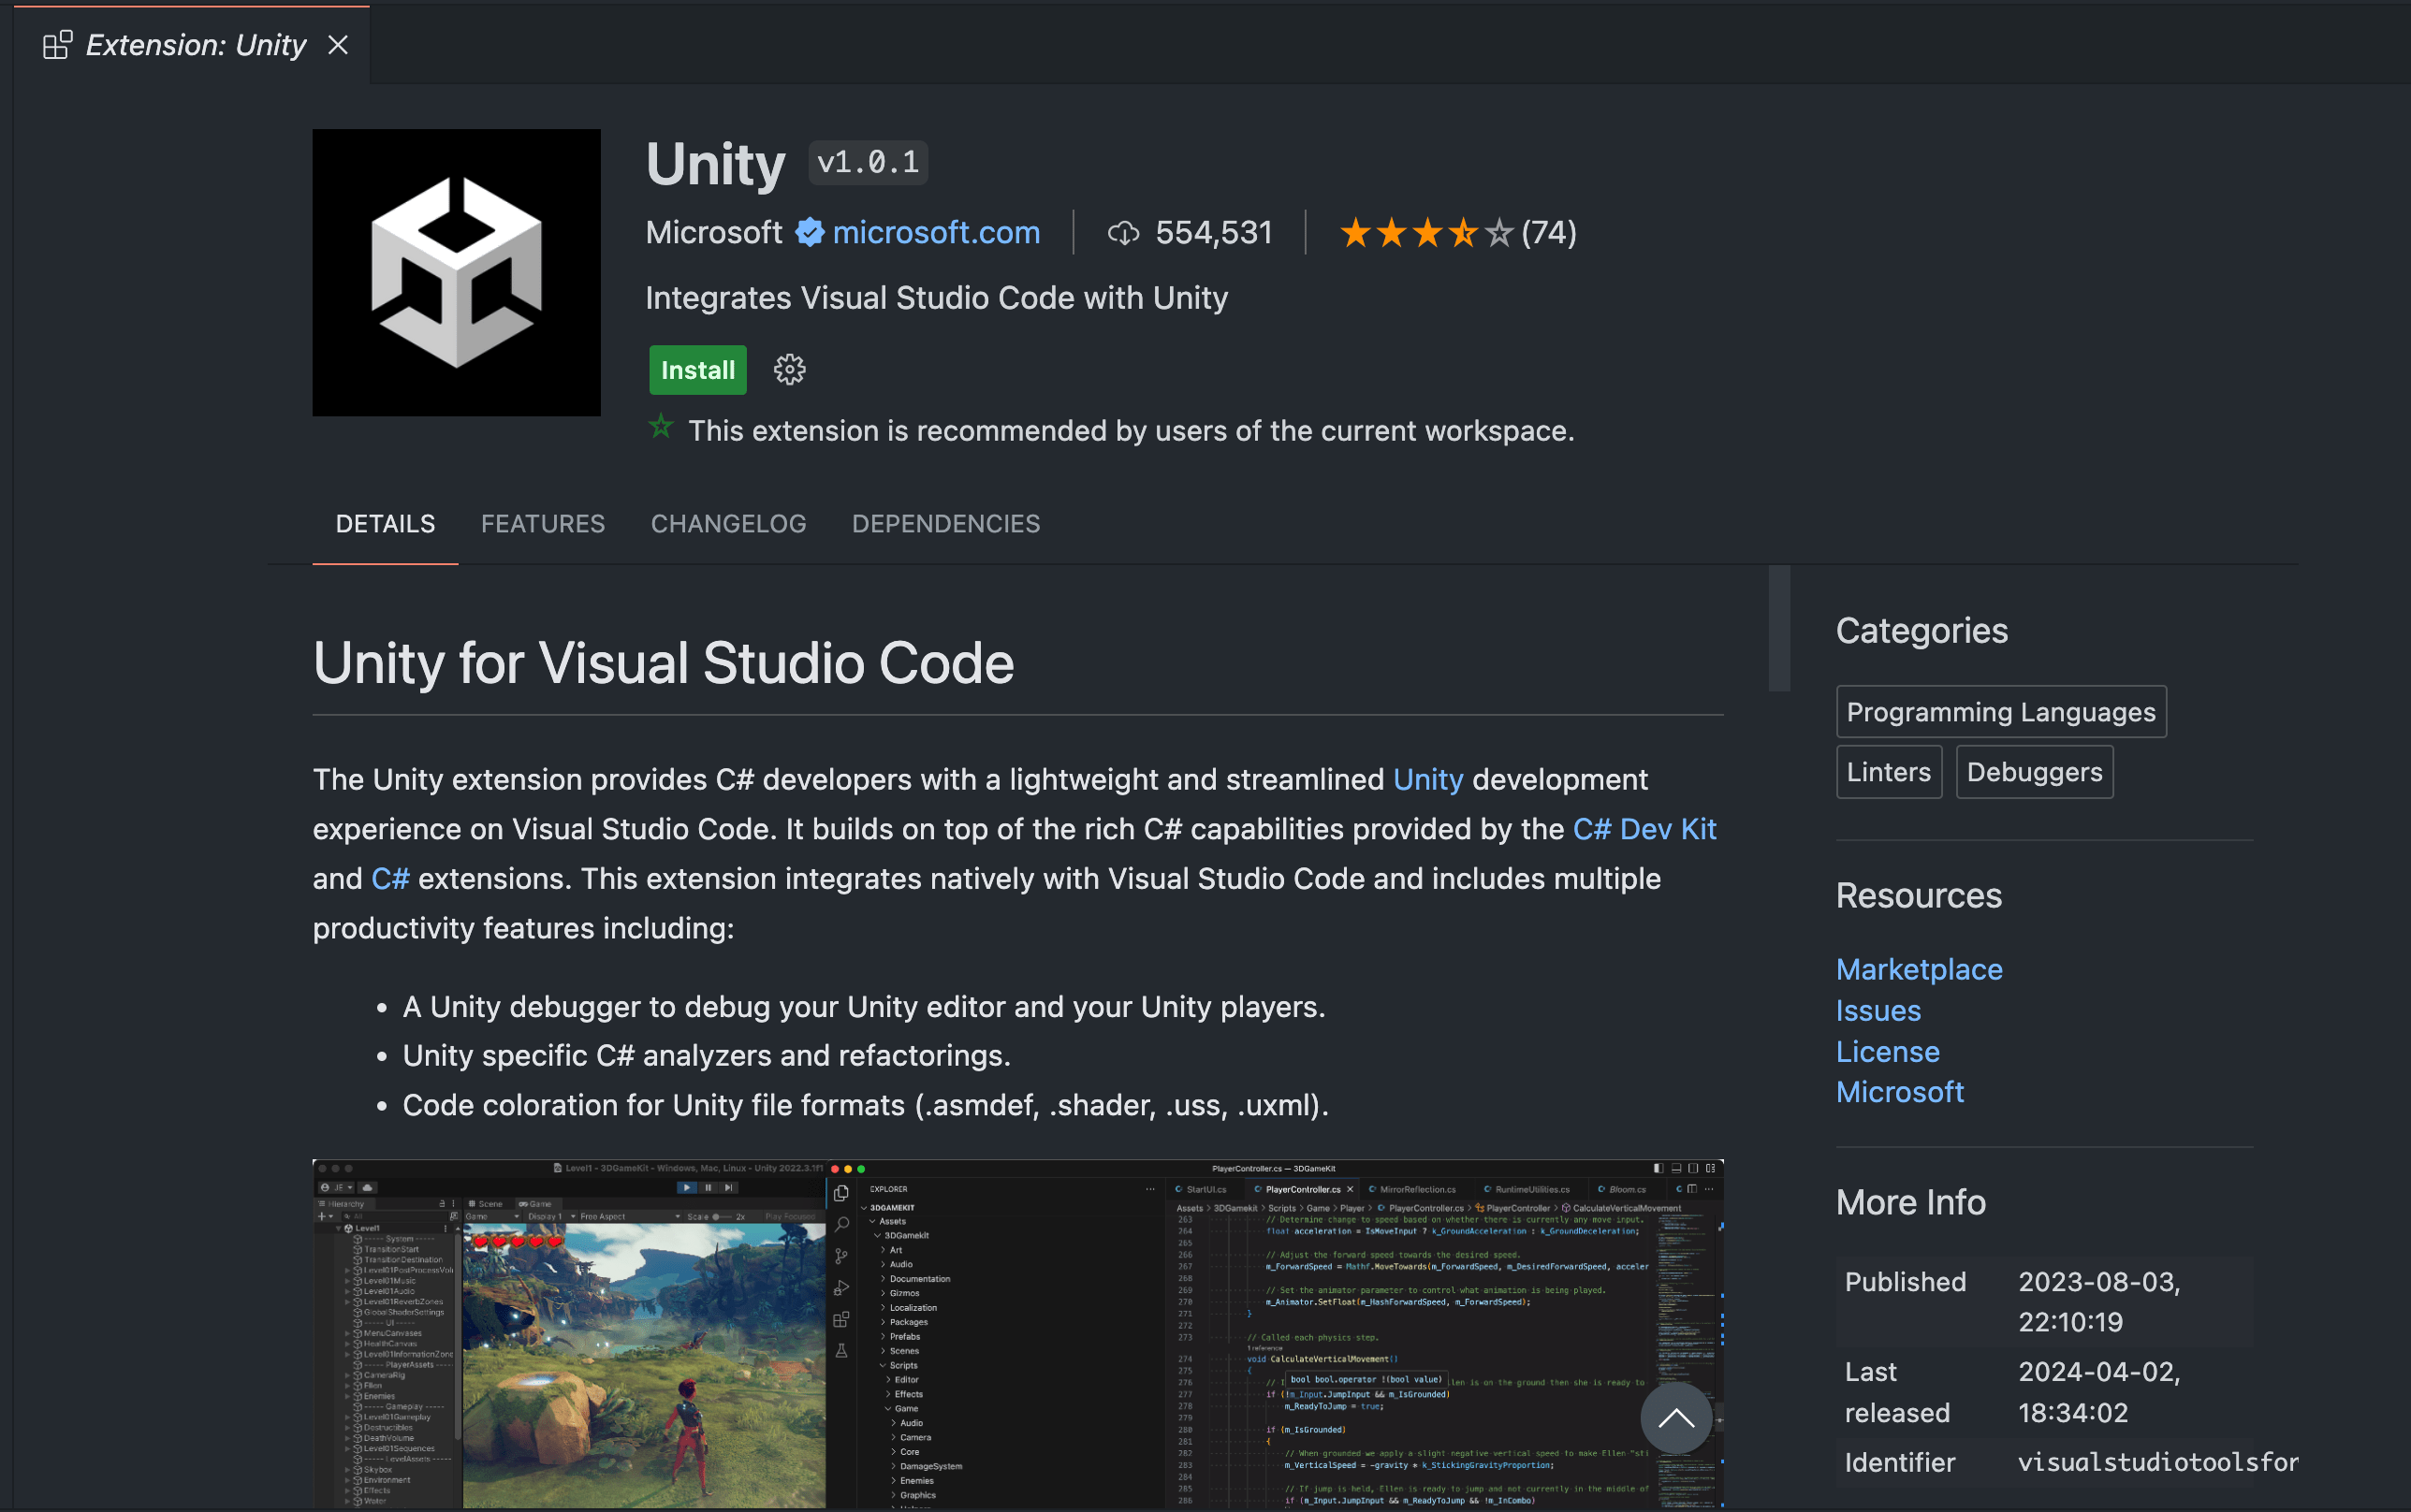
Task: Click the details pane vertical scrollbar
Action: click(1780, 627)
